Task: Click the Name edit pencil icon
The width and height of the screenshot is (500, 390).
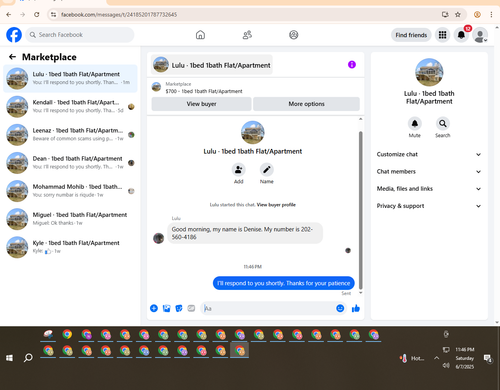Action: tap(267, 170)
